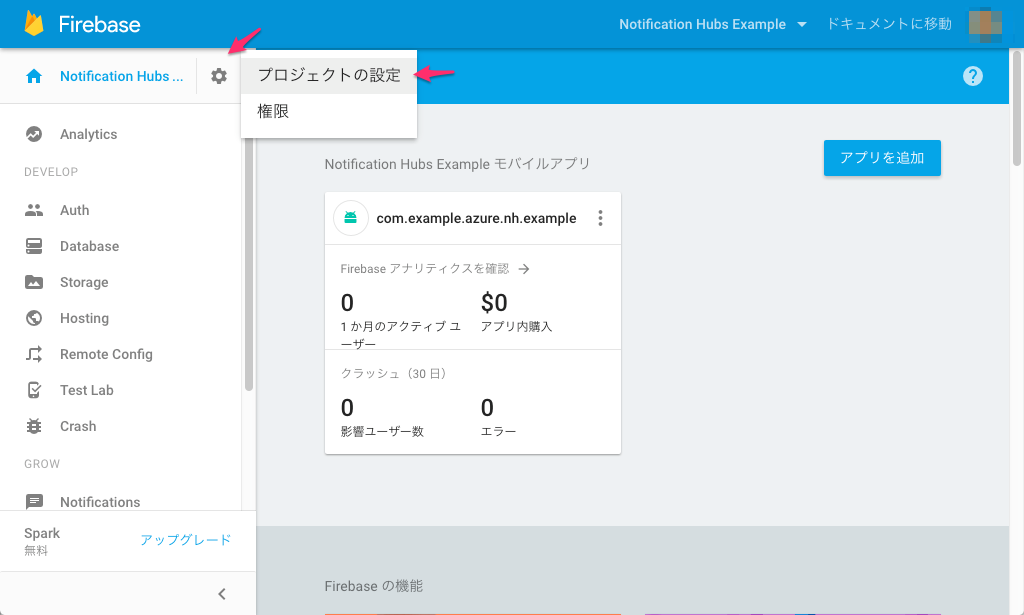Open the Notification Hubs Example project dropdown
Screen dimensions: 1024x615
tap(712, 23)
